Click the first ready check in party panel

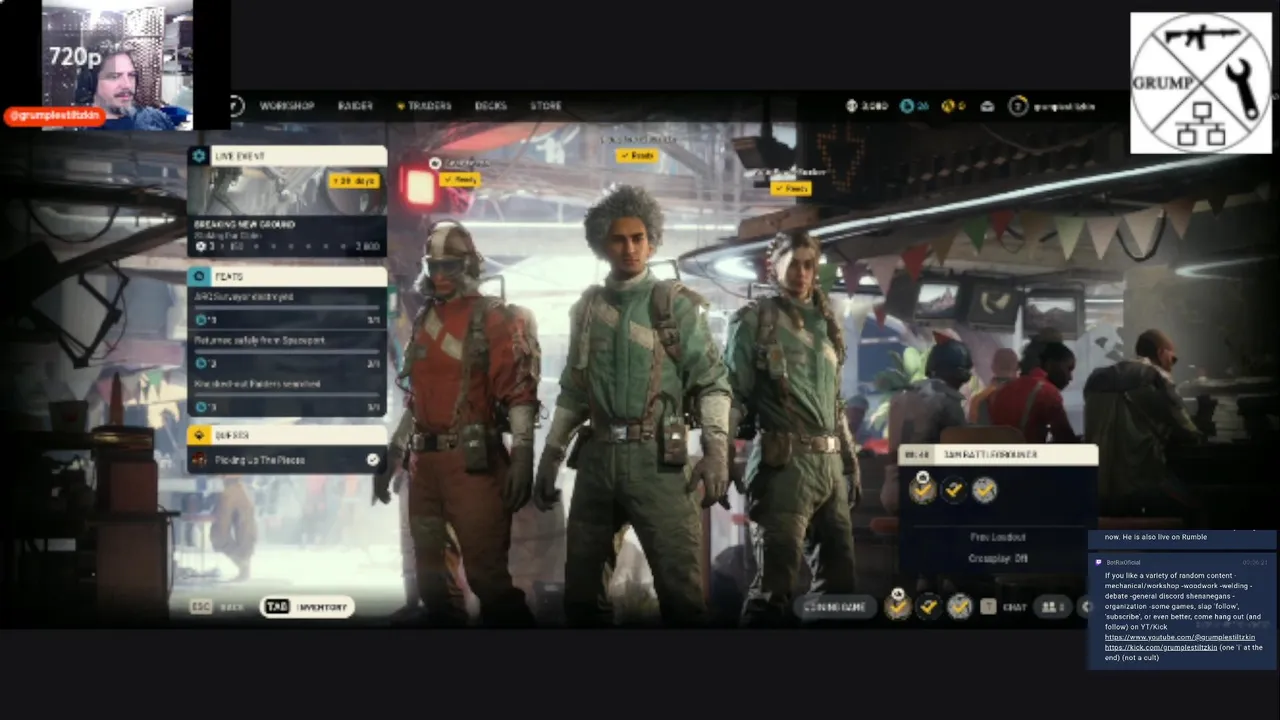coord(922,489)
